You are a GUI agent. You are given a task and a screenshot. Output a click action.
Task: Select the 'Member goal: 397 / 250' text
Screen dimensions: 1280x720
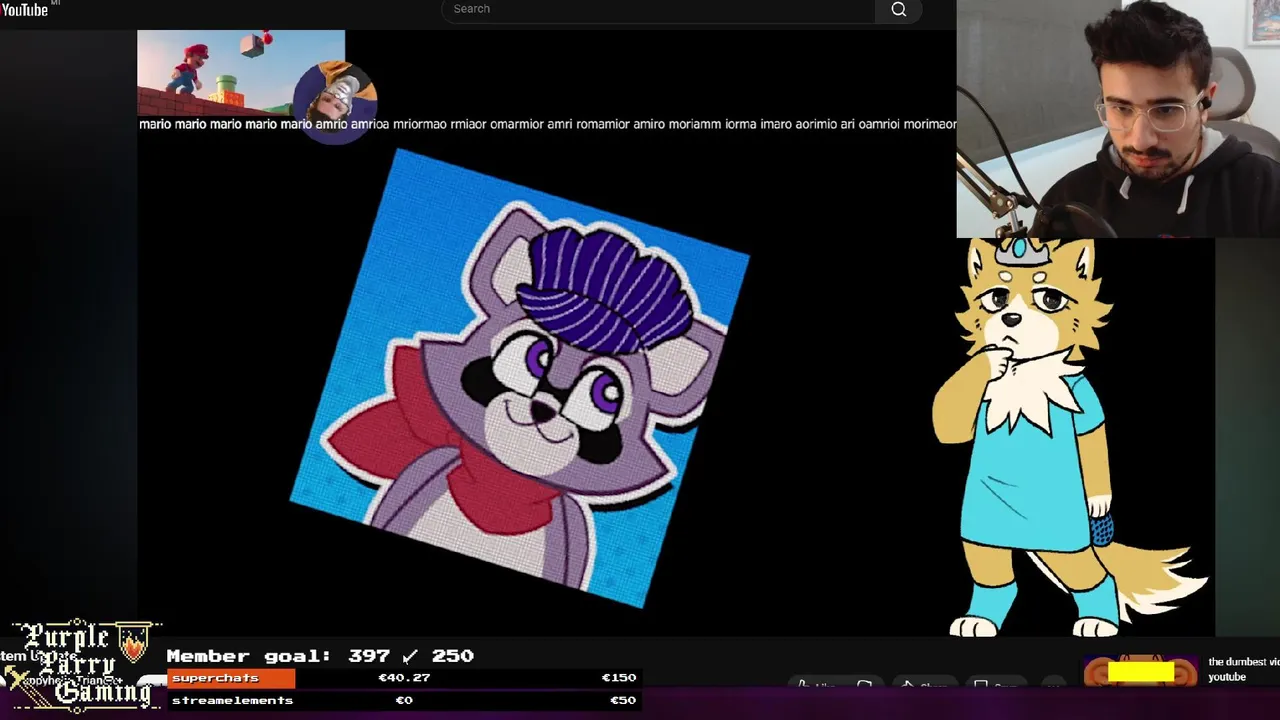320,656
